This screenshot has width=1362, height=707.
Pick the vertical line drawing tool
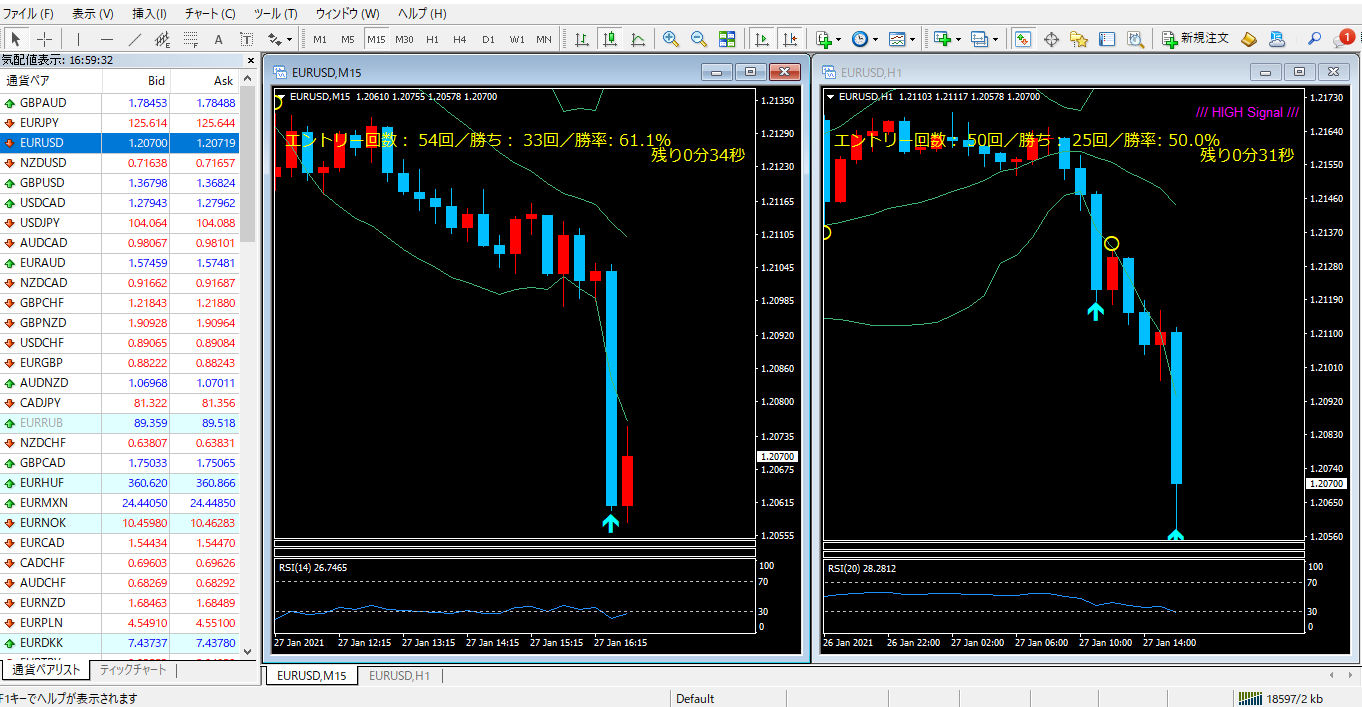(78, 39)
